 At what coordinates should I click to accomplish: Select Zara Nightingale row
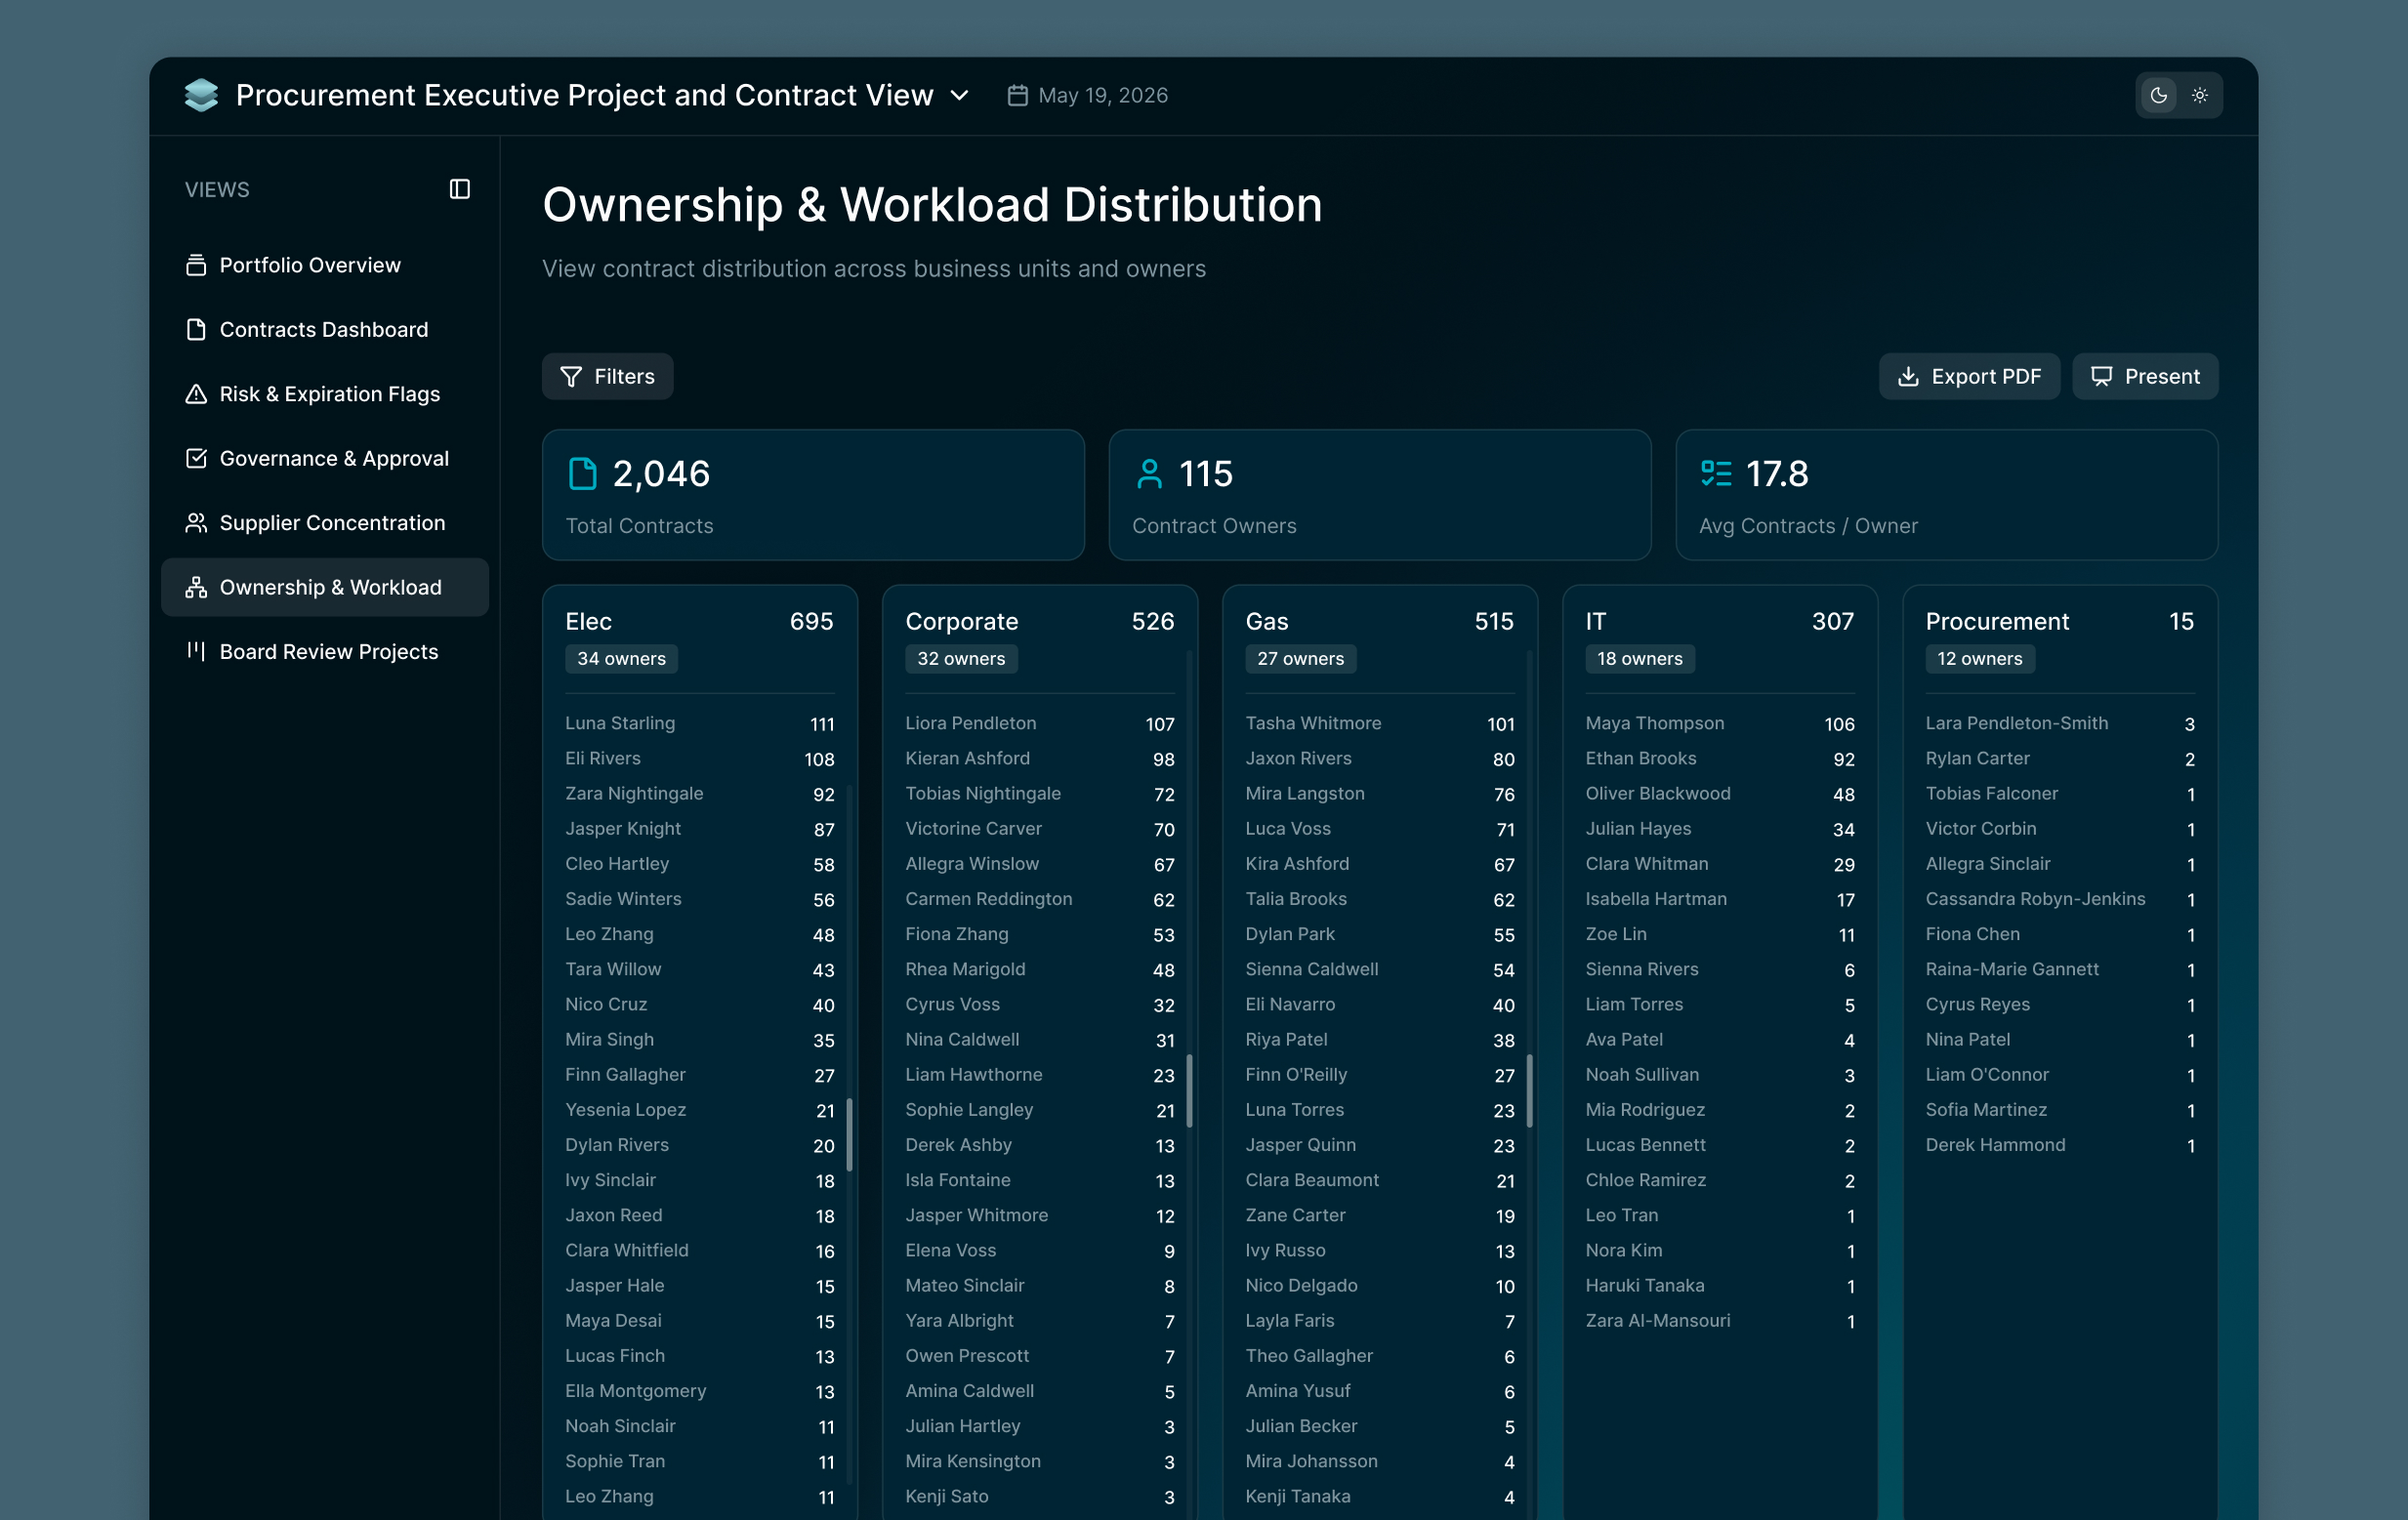click(x=699, y=793)
